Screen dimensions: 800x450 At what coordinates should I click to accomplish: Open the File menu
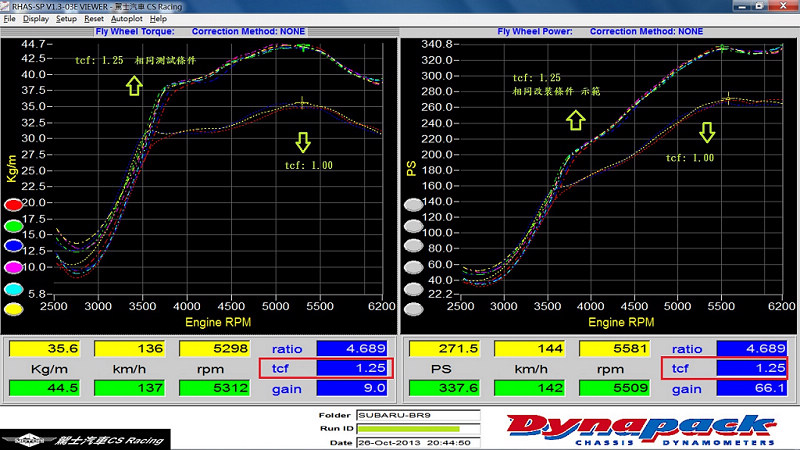10,19
